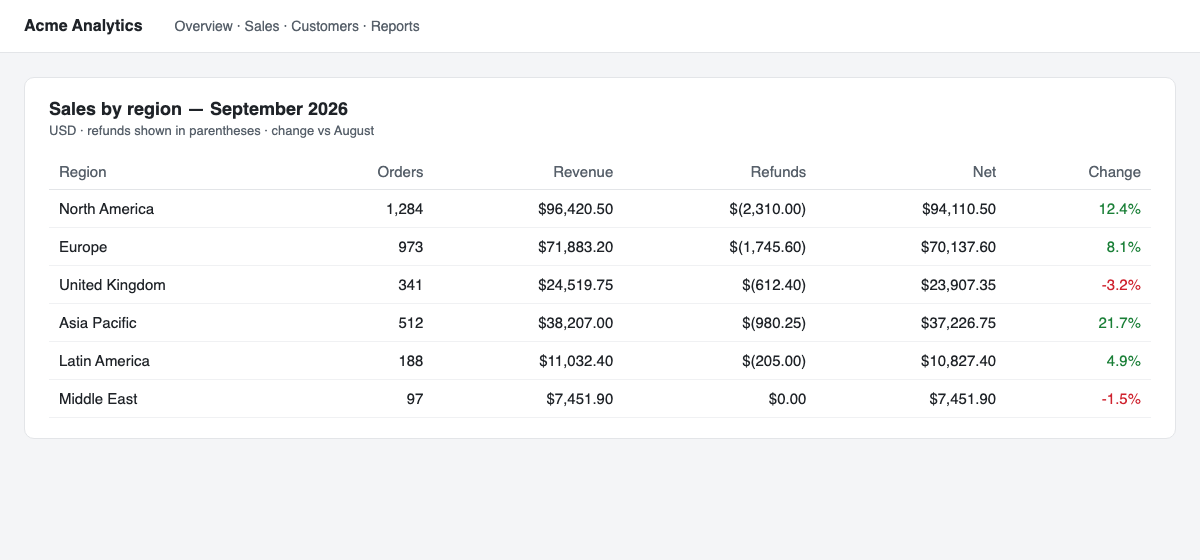This screenshot has width=1200, height=560.
Task: Select the Europe region cell
Action: click(x=83, y=247)
